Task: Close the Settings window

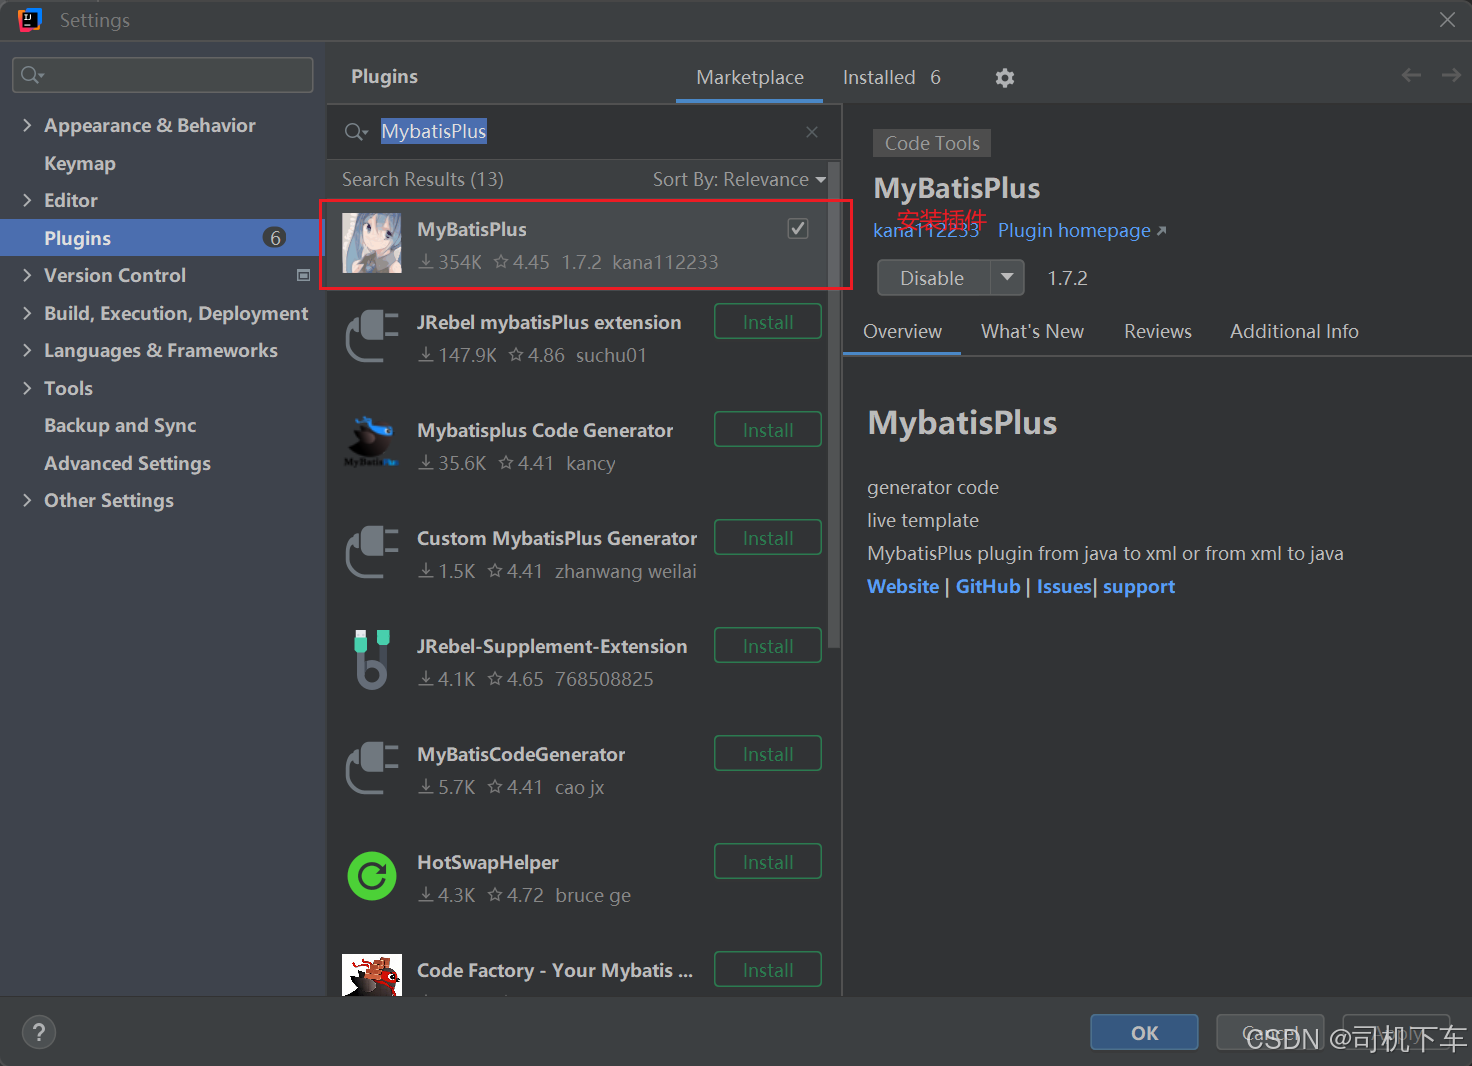Action: 1447,20
